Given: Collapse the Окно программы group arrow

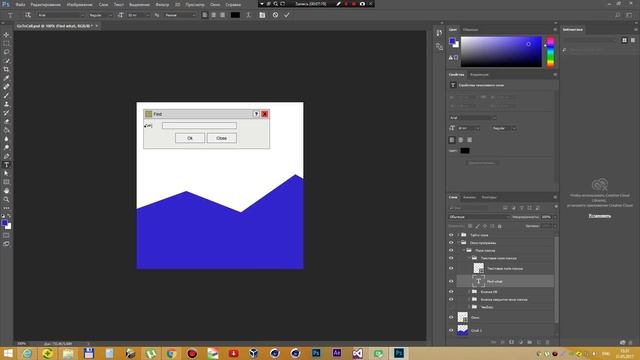Looking at the screenshot, I should click(459, 242).
